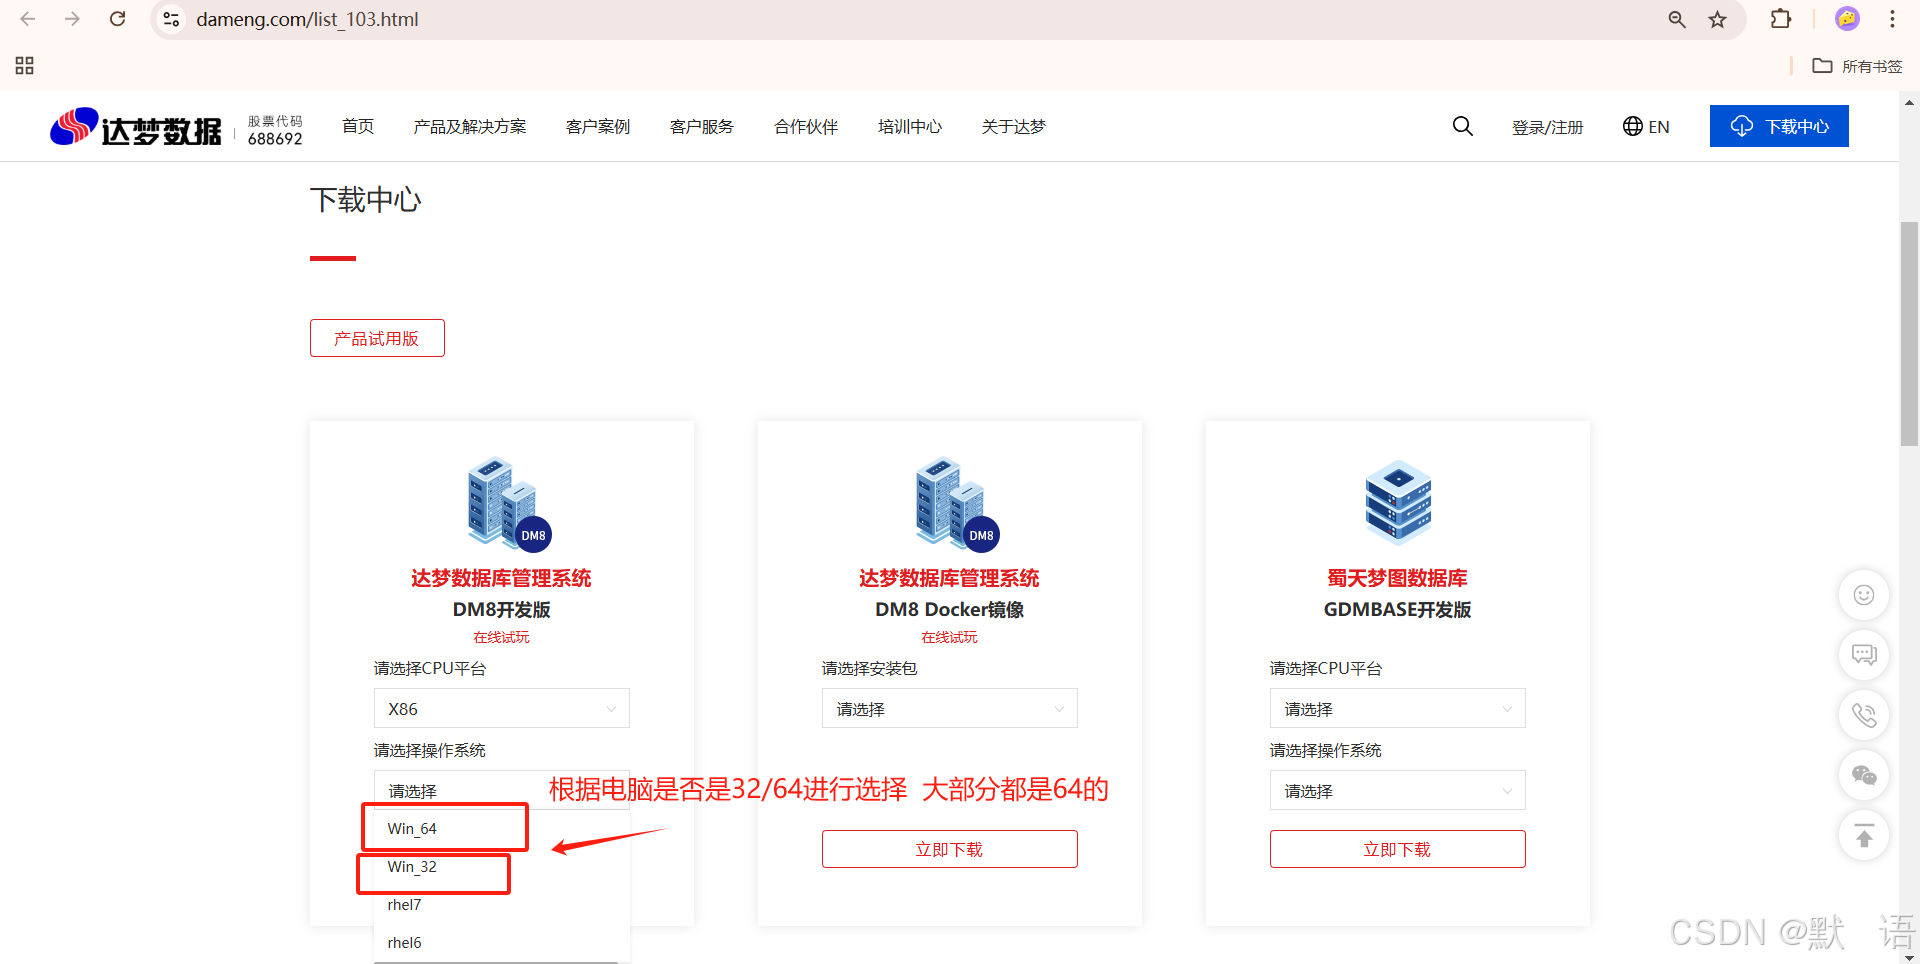
Task: Open 下载中心 blue button
Action: (x=1779, y=126)
